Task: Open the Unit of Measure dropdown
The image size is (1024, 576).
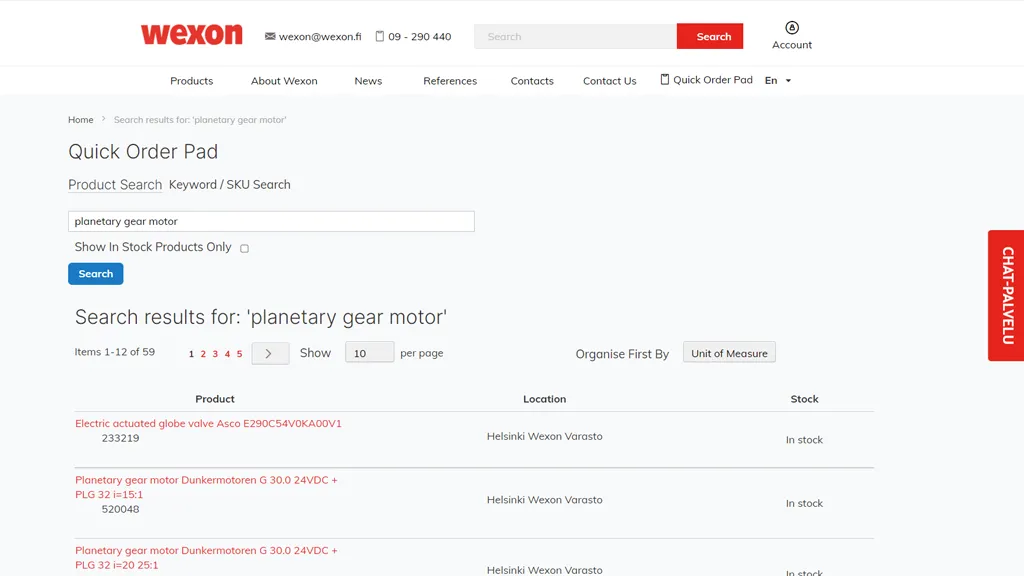Action: pyautogui.click(x=729, y=353)
